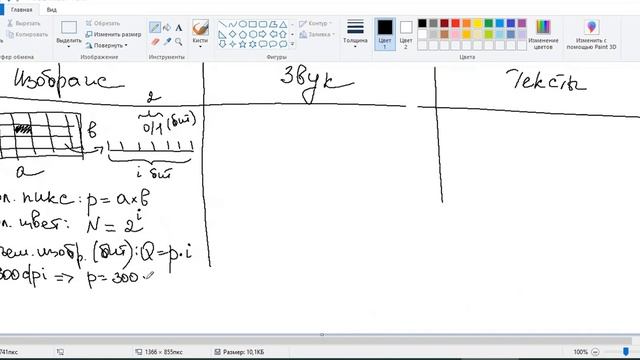Click the Копировать copy button
Viewport: 640px width, 360px height.
(28, 35)
